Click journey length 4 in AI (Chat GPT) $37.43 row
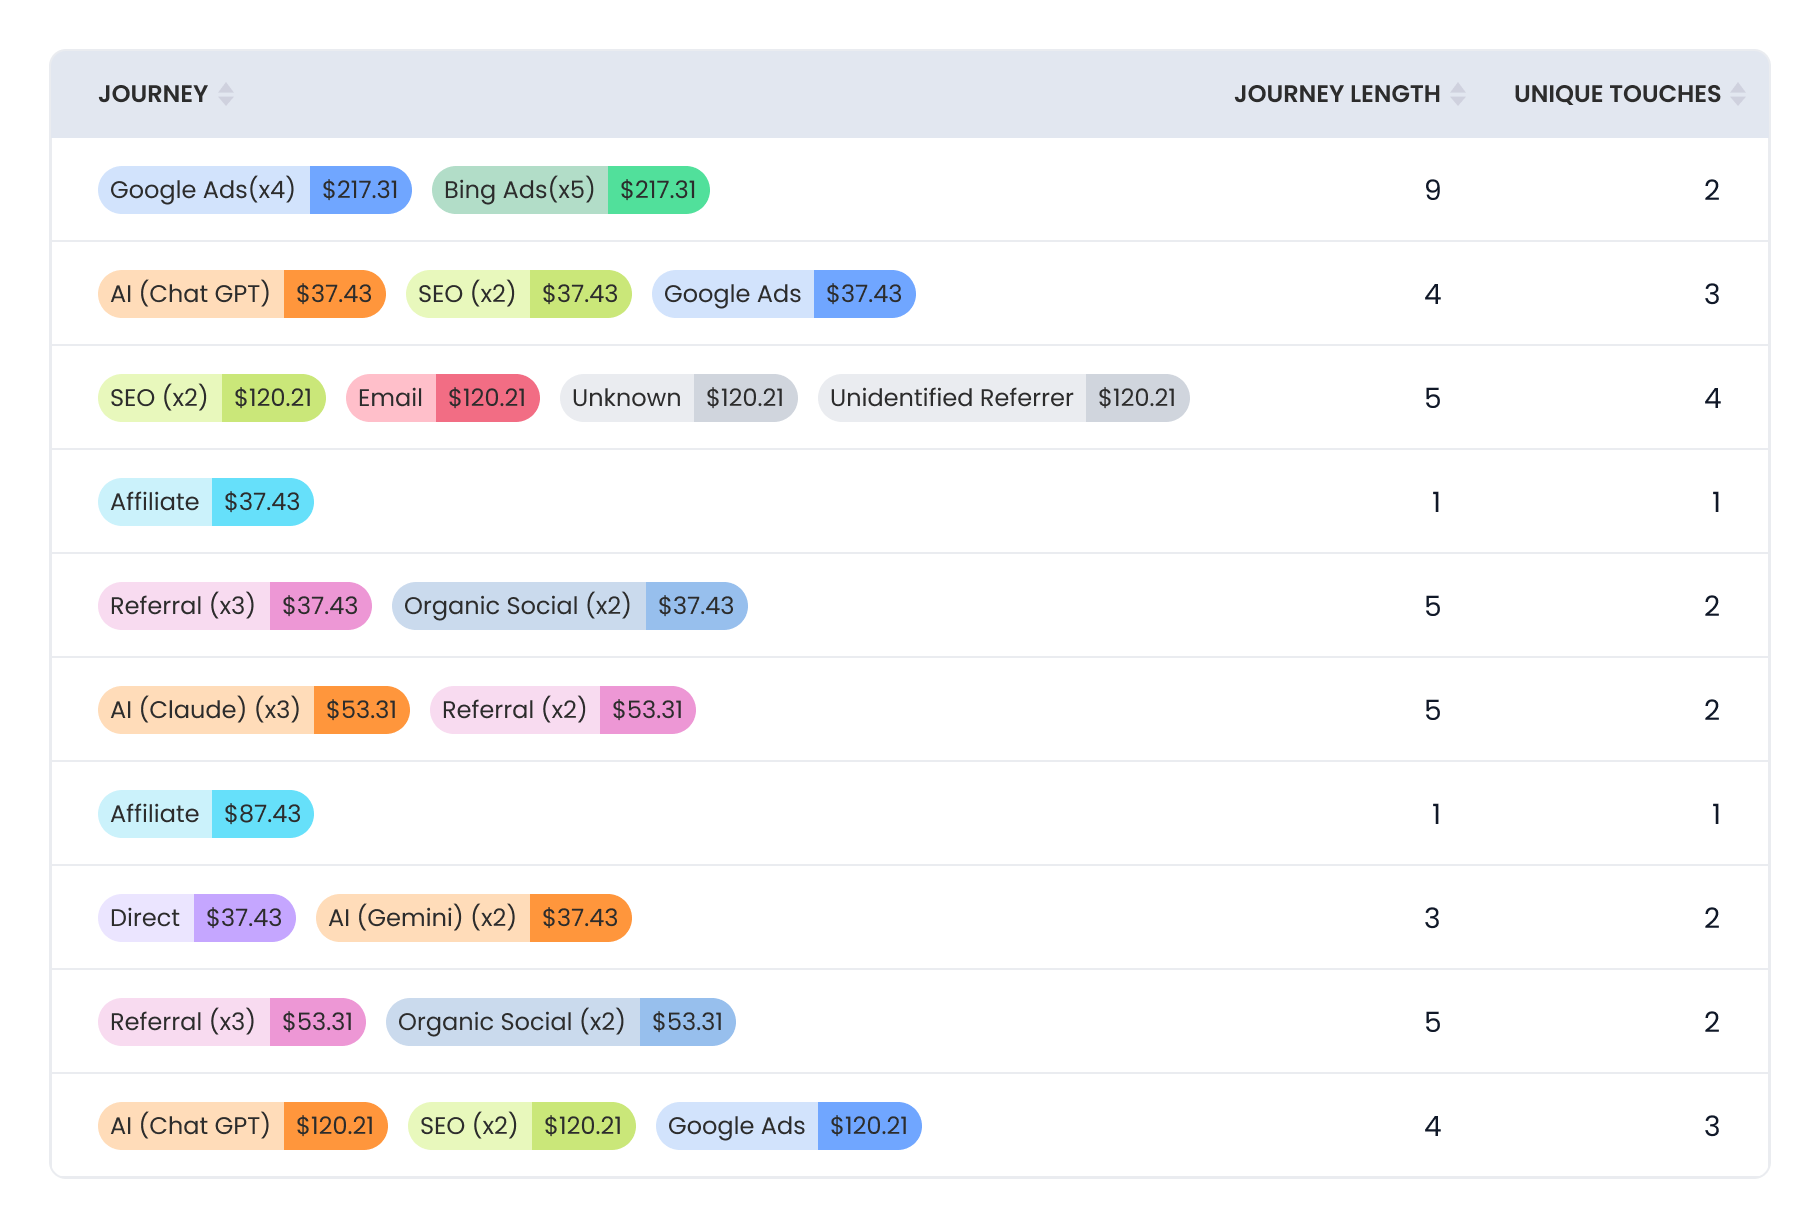 click(x=1433, y=294)
